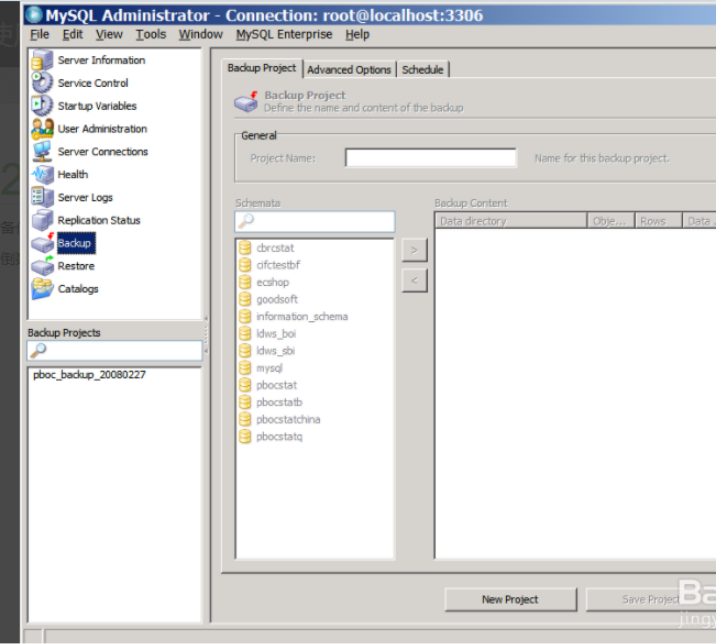This screenshot has width=716, height=644.
Task: Click the ldws_sbi database icon
Action: click(x=245, y=350)
